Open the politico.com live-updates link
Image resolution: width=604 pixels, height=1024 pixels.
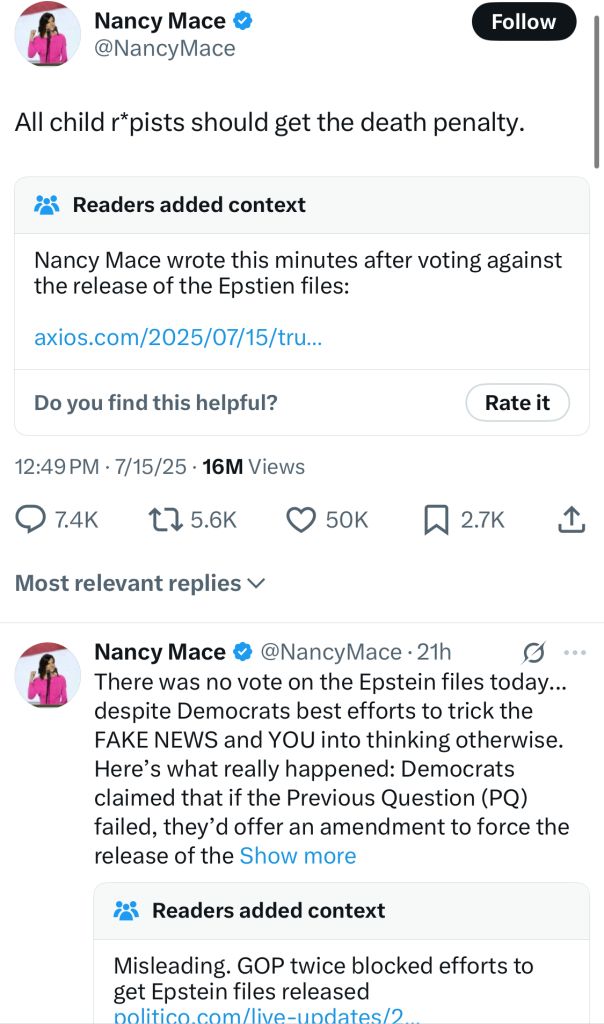[x=267, y=1015]
